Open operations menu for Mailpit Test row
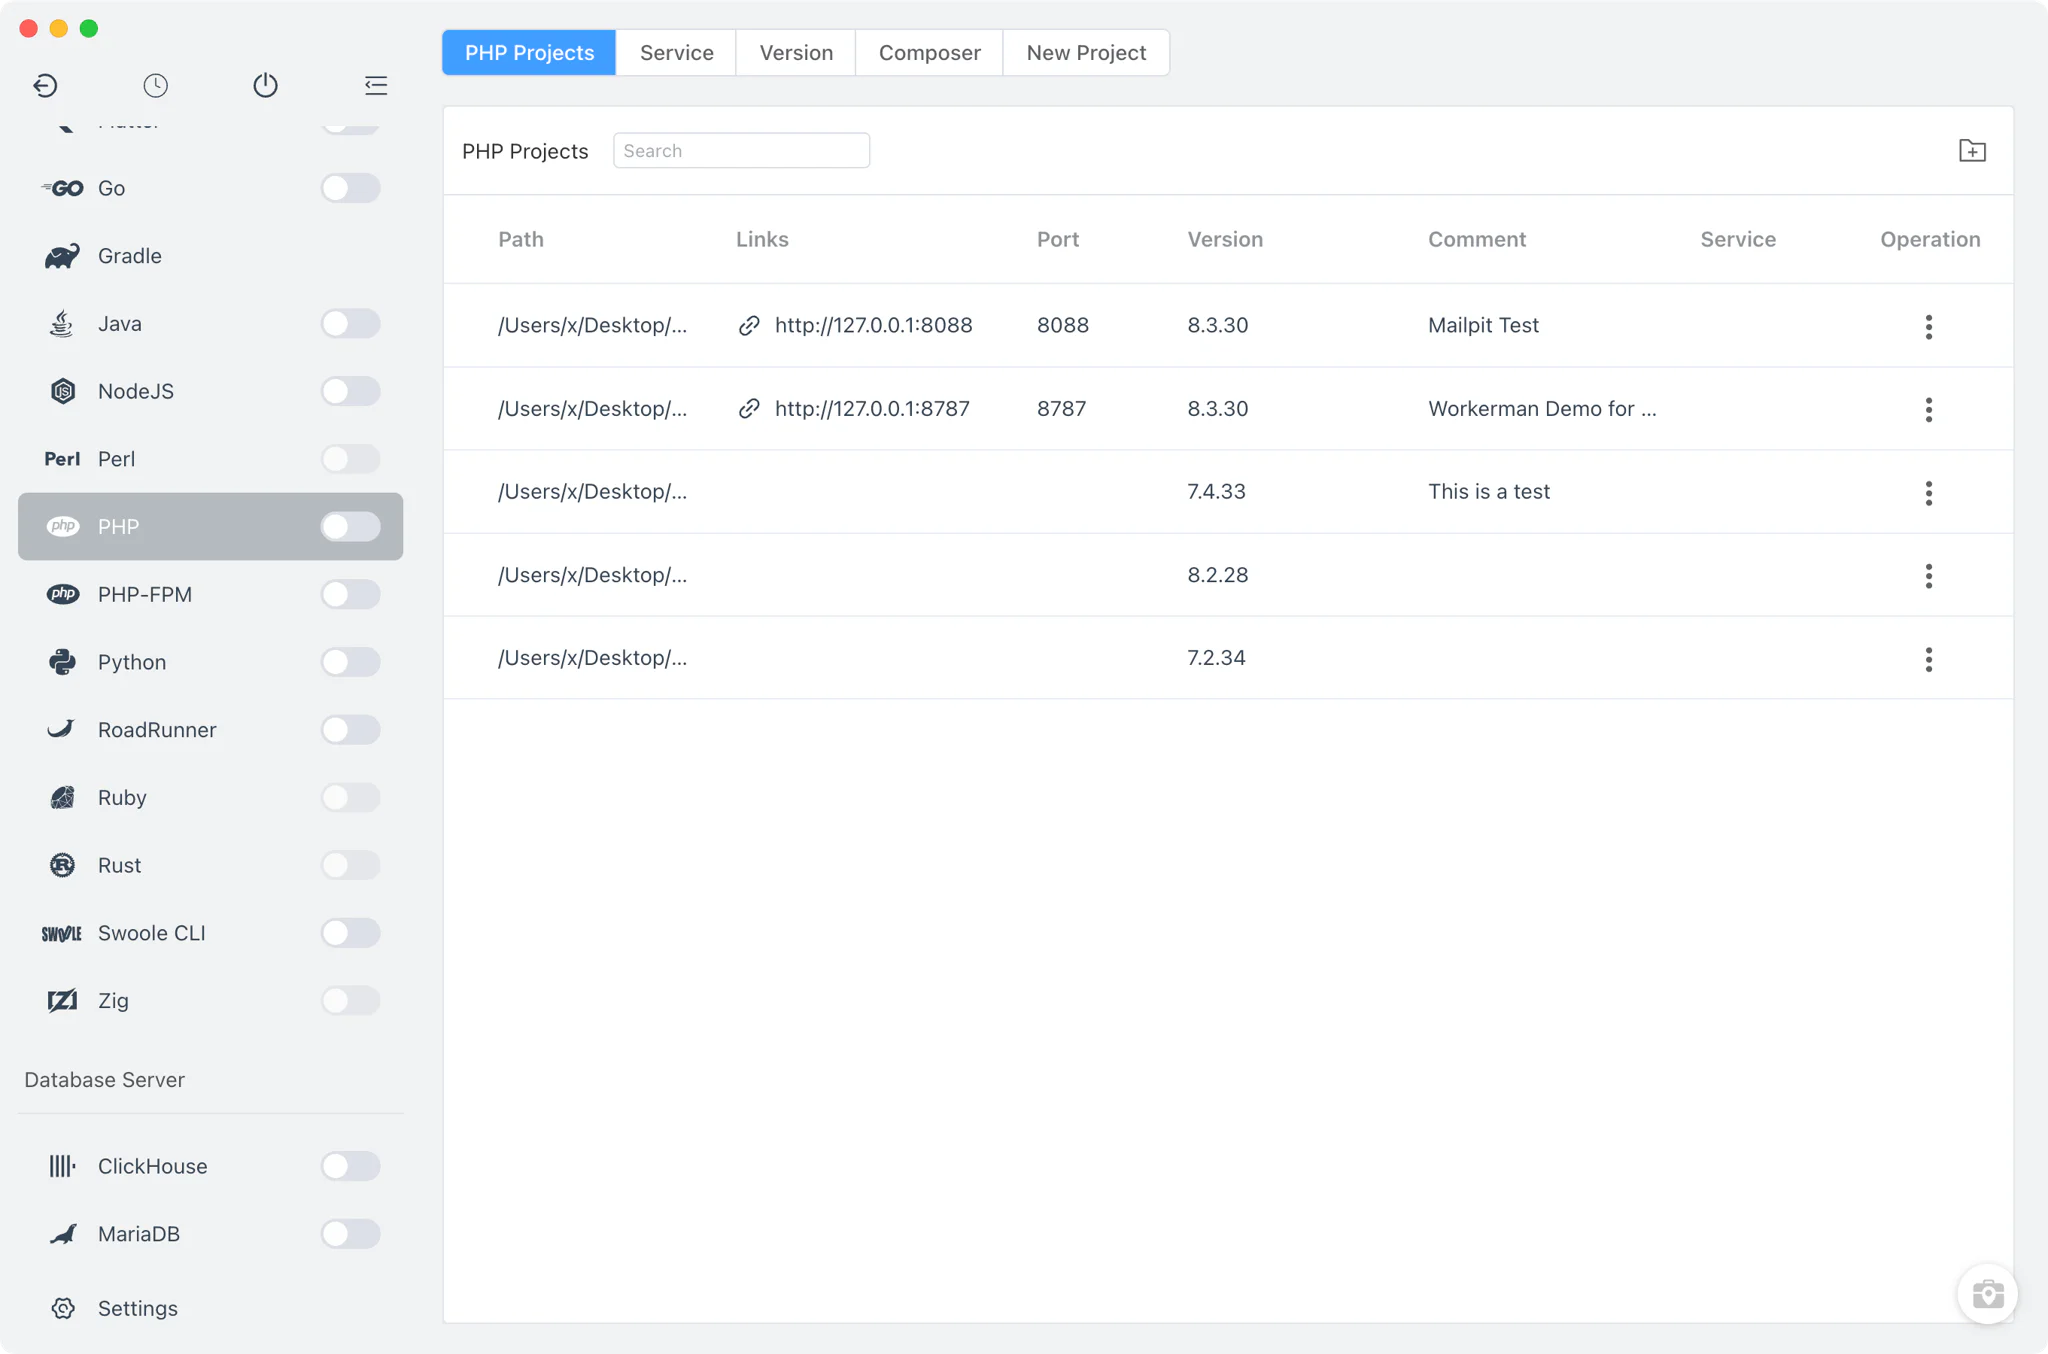 pyautogui.click(x=1929, y=327)
